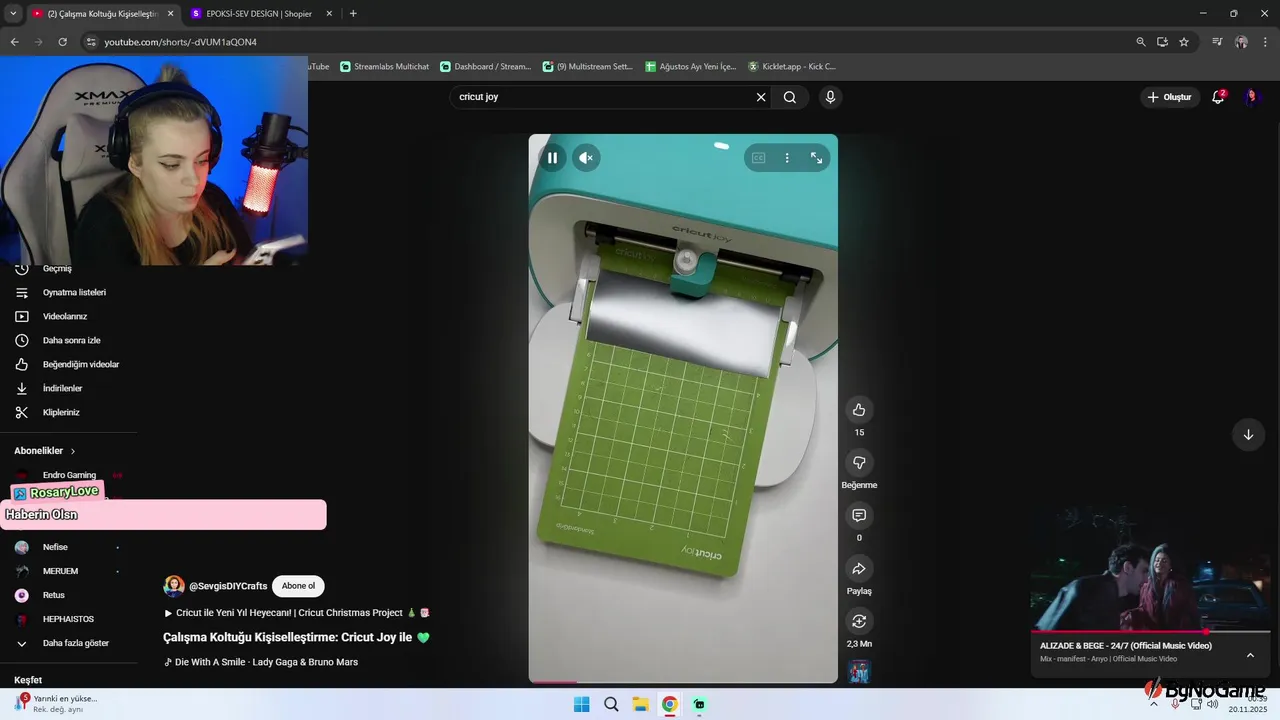This screenshot has height=720, width=1280.
Task: Reload the page
Action: tap(62, 42)
